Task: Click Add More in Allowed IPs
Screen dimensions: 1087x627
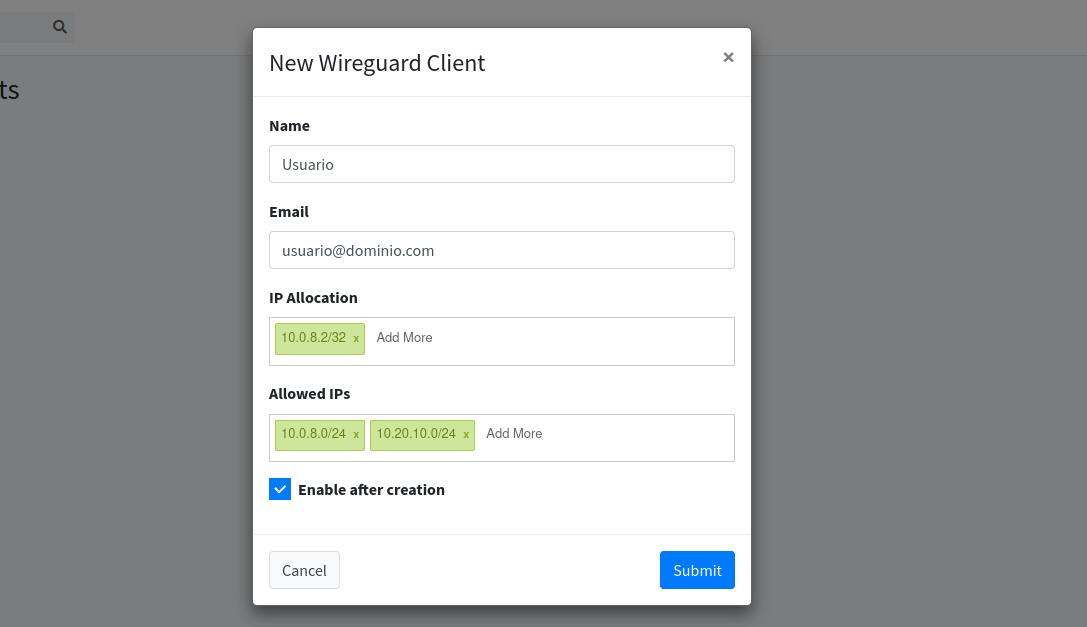Action: coord(514,434)
